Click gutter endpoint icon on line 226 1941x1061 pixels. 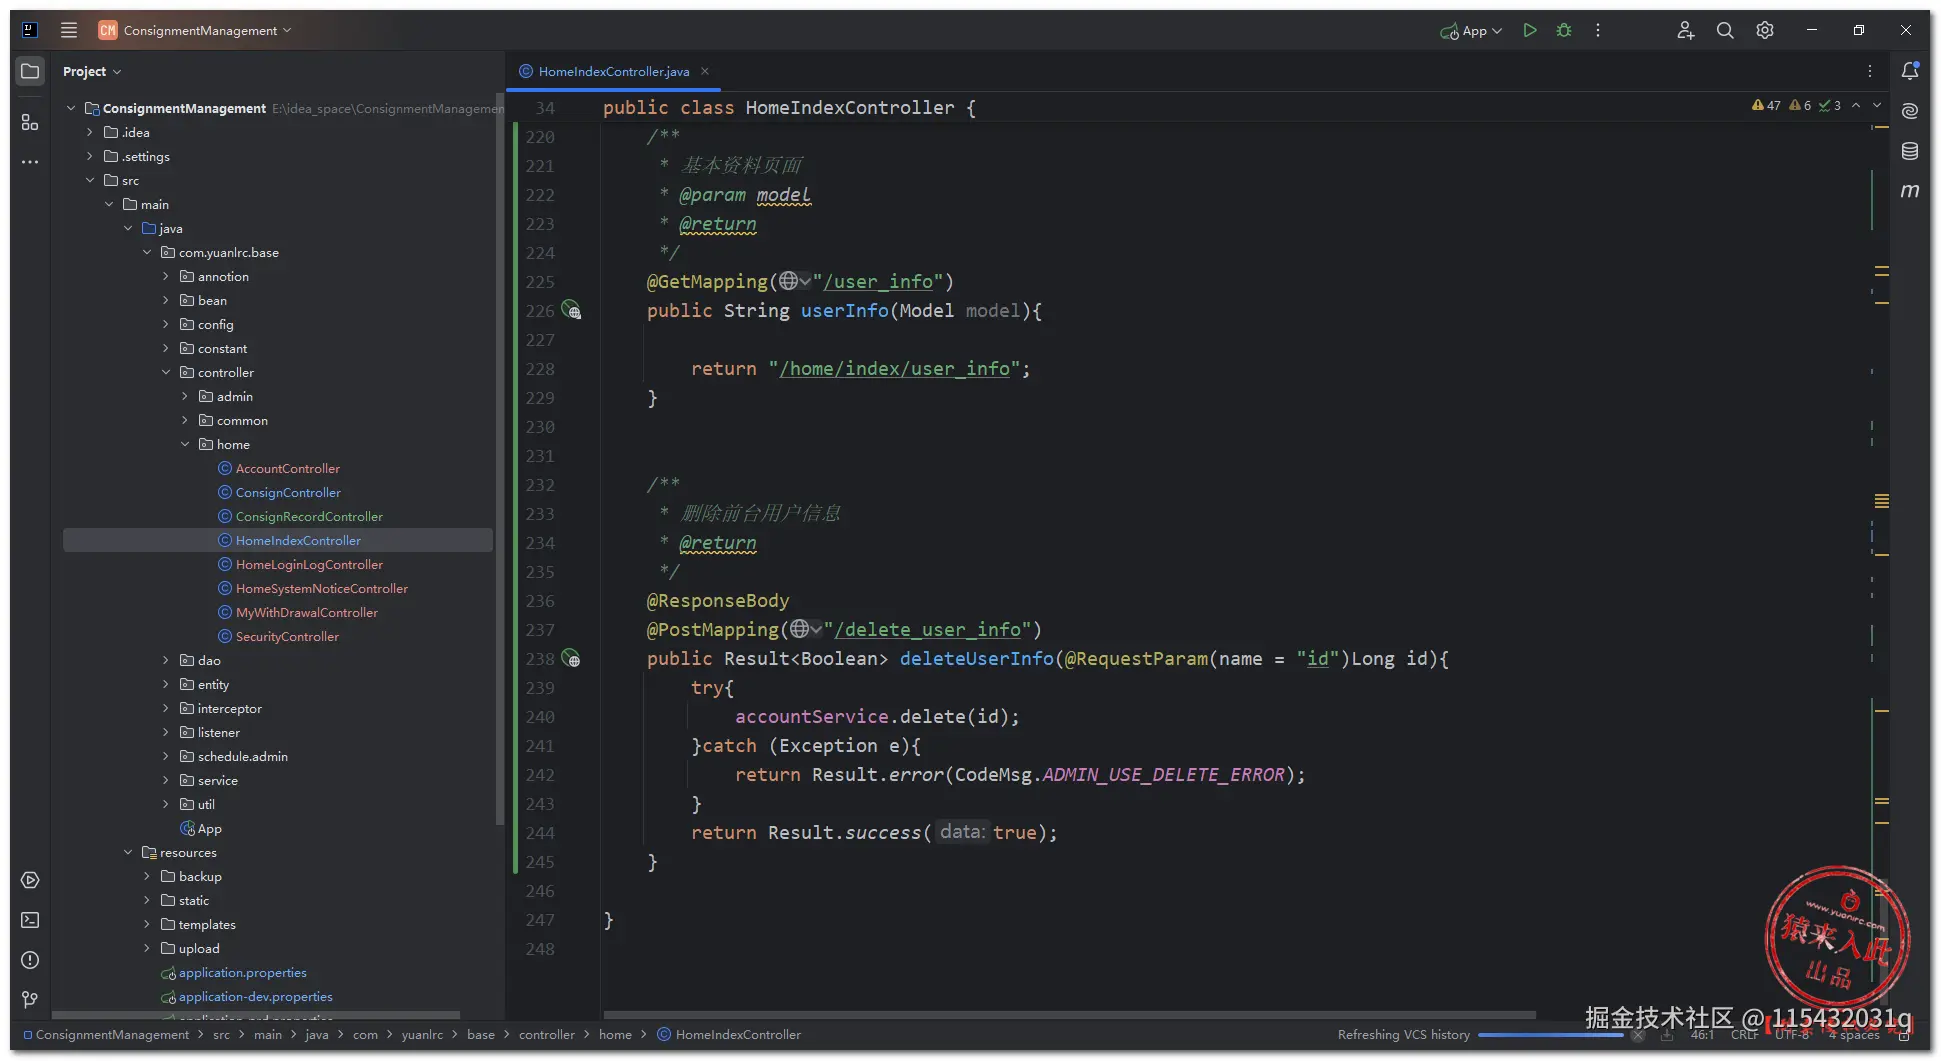[571, 310]
